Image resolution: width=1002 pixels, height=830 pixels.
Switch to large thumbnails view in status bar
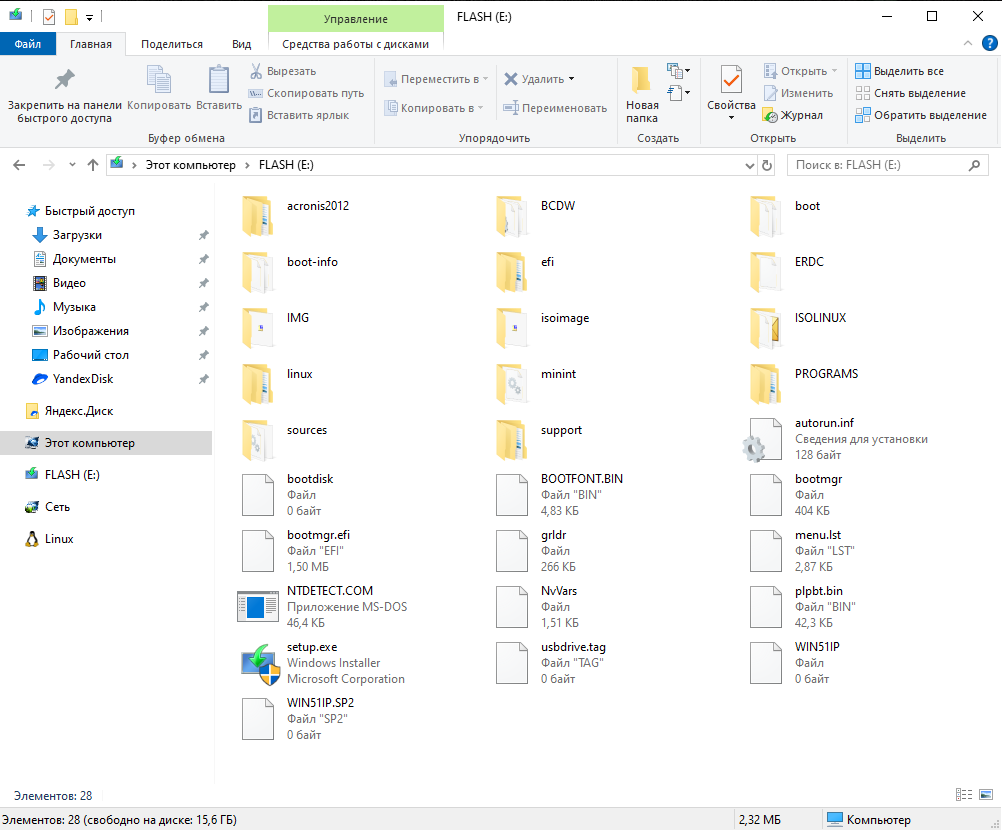coord(985,796)
